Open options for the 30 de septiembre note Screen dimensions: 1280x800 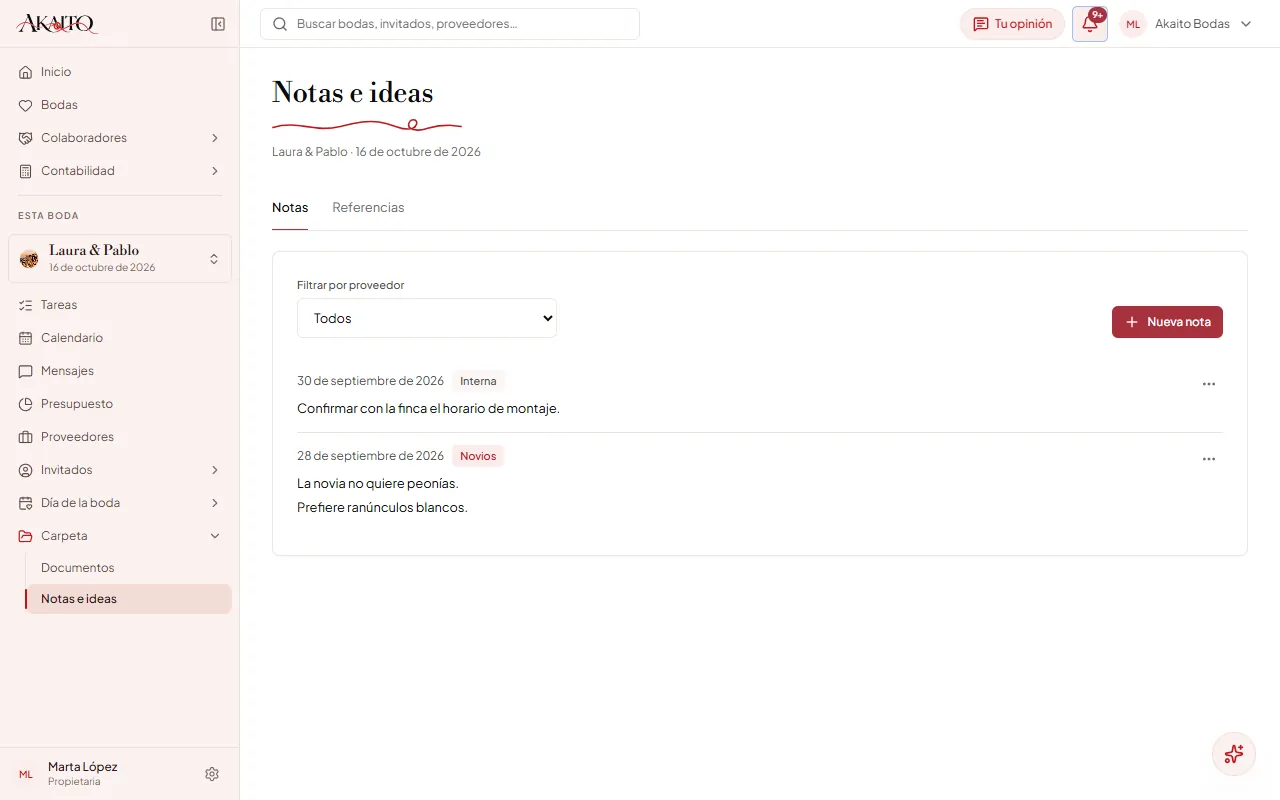(x=1209, y=384)
